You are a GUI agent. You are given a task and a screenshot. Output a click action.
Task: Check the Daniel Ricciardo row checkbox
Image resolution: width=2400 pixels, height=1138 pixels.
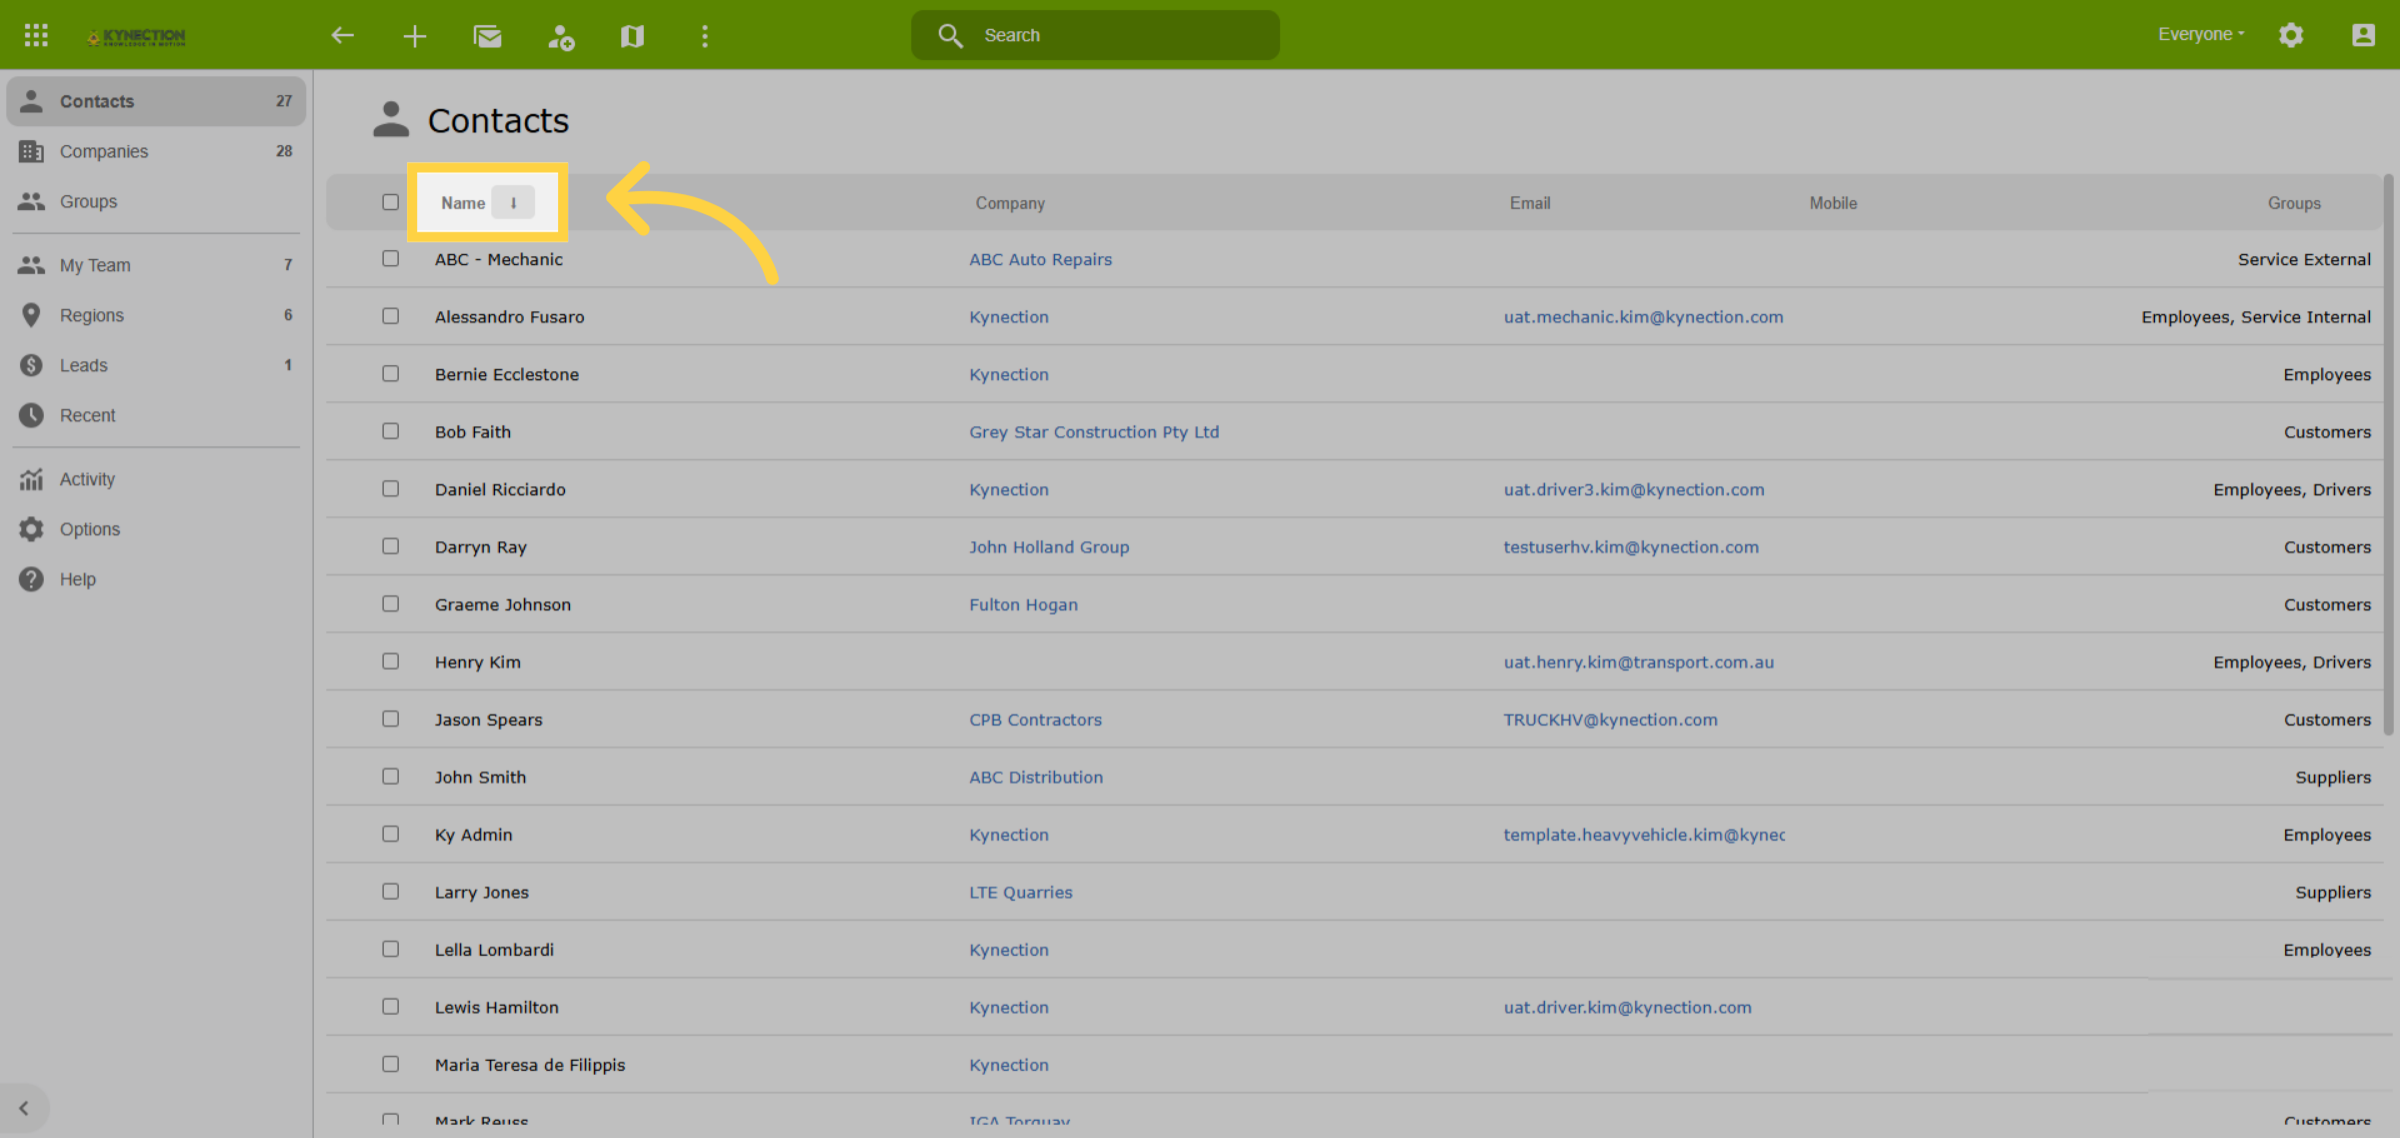390,488
